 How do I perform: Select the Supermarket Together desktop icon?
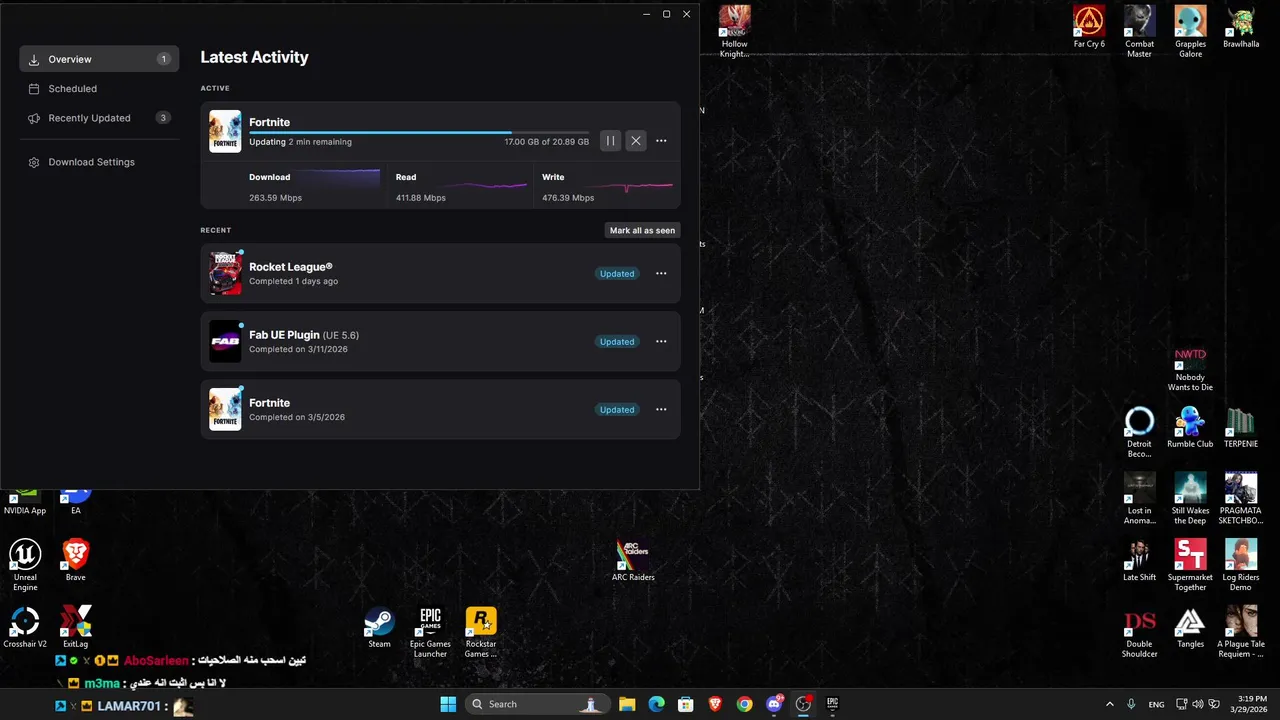point(1190,566)
